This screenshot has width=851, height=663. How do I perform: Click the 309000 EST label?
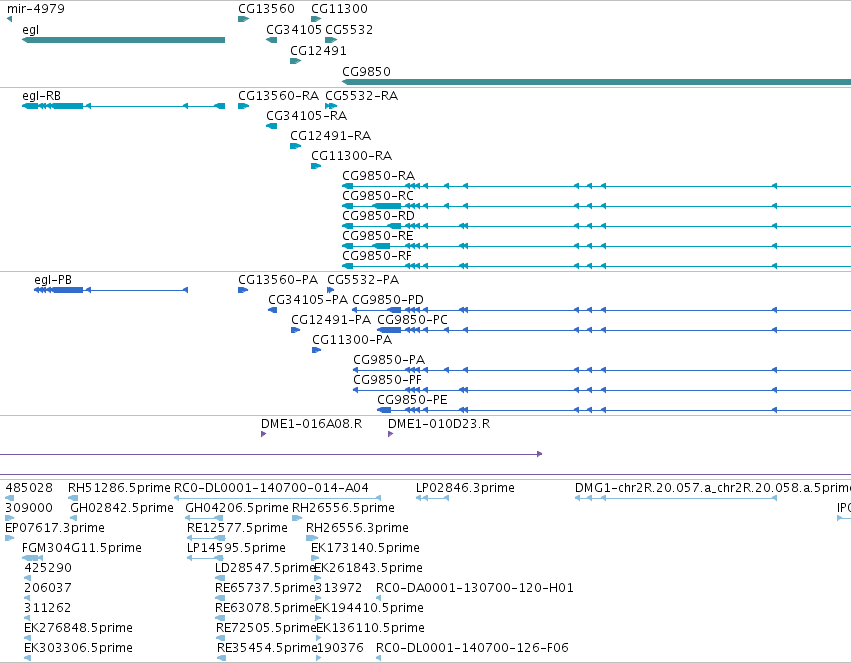pyautogui.click(x=29, y=508)
